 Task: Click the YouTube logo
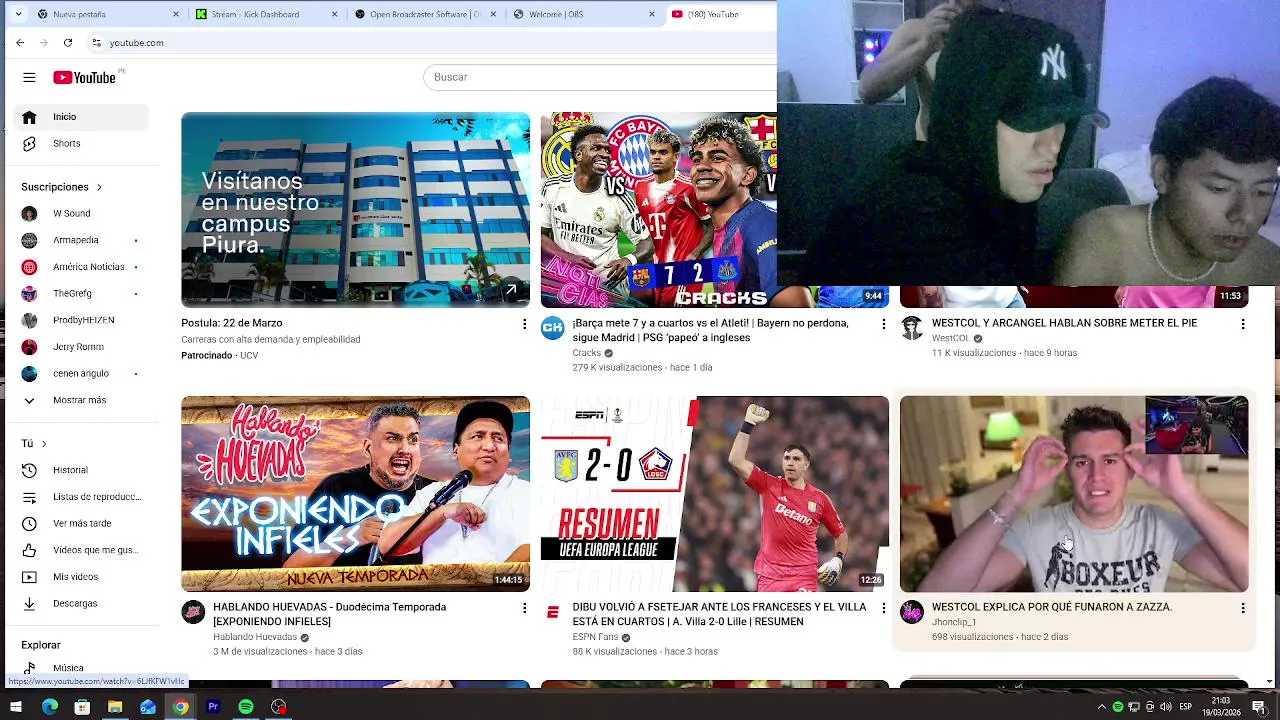pos(85,77)
